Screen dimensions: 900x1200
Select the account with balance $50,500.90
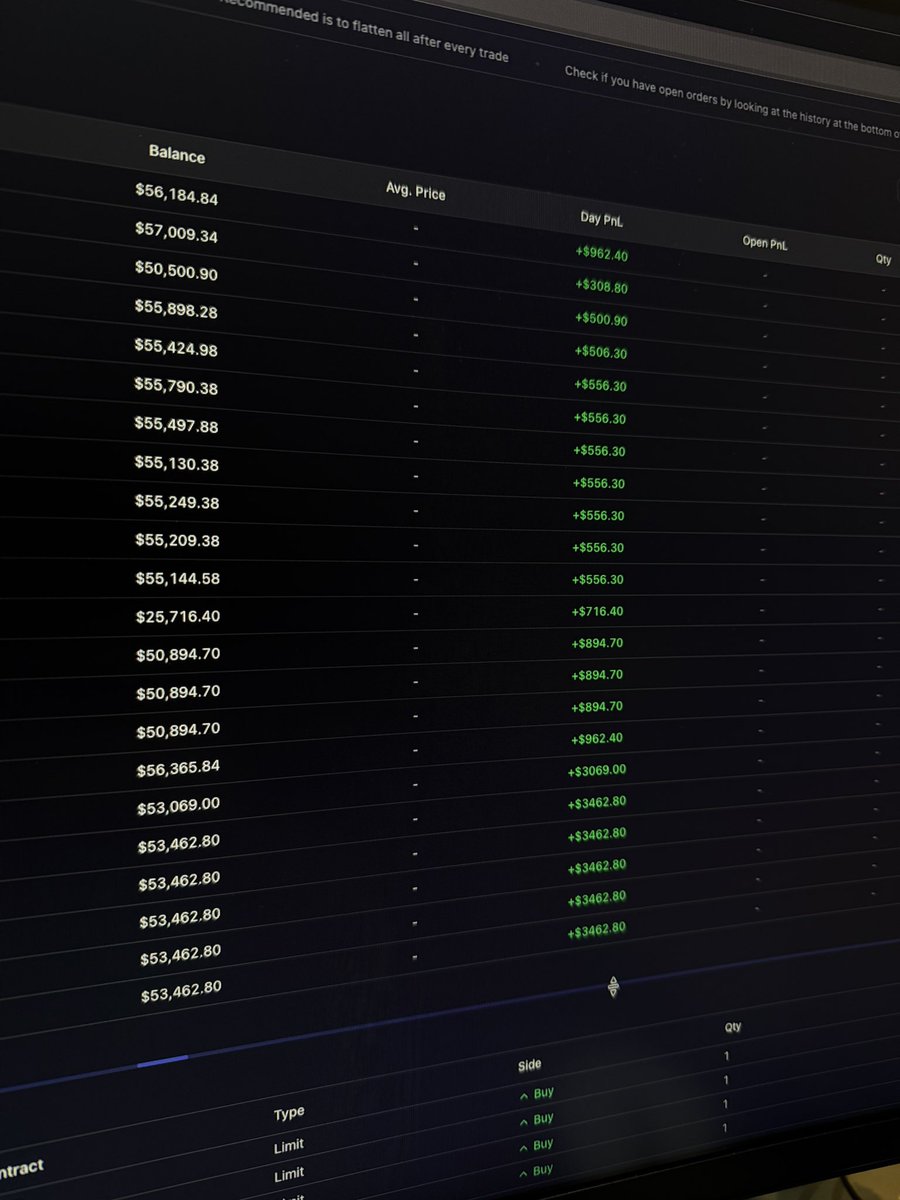tap(176, 270)
